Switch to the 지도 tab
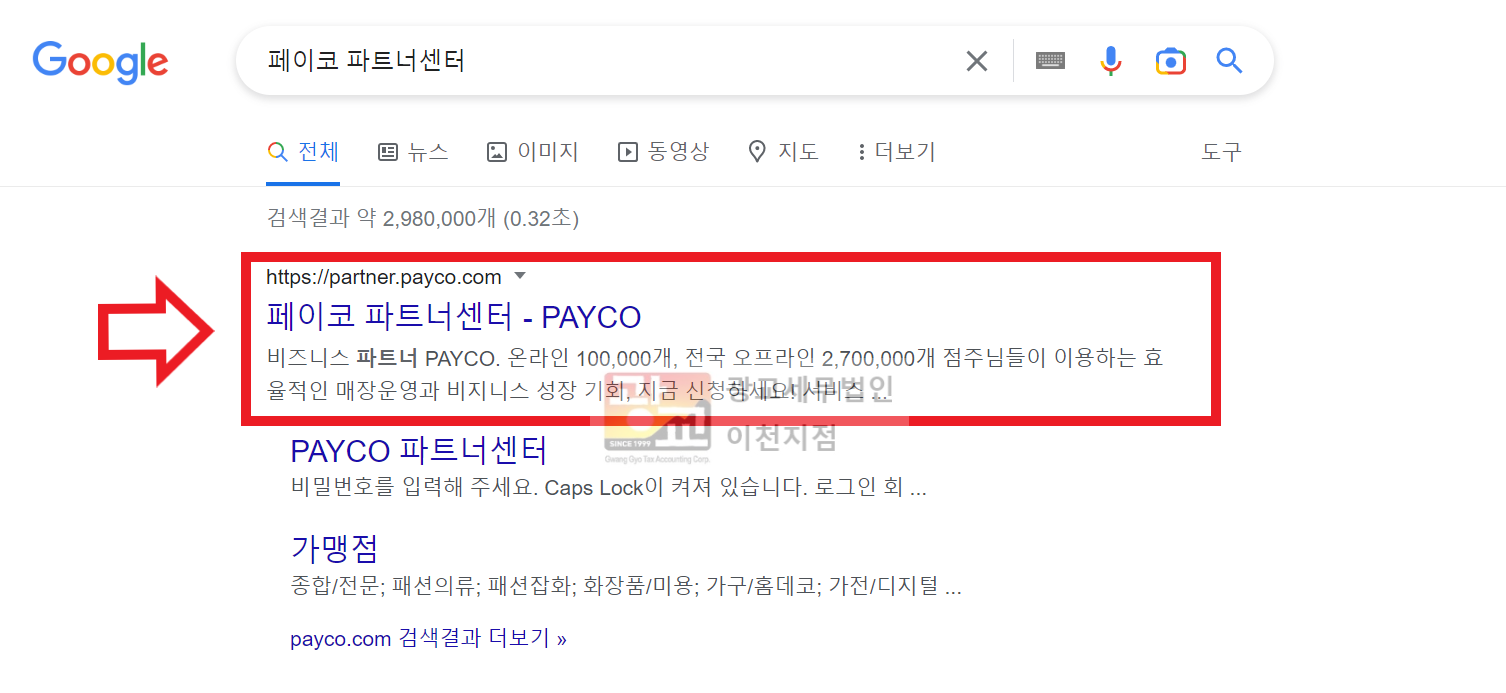This screenshot has height=693, width=1506. (x=783, y=152)
